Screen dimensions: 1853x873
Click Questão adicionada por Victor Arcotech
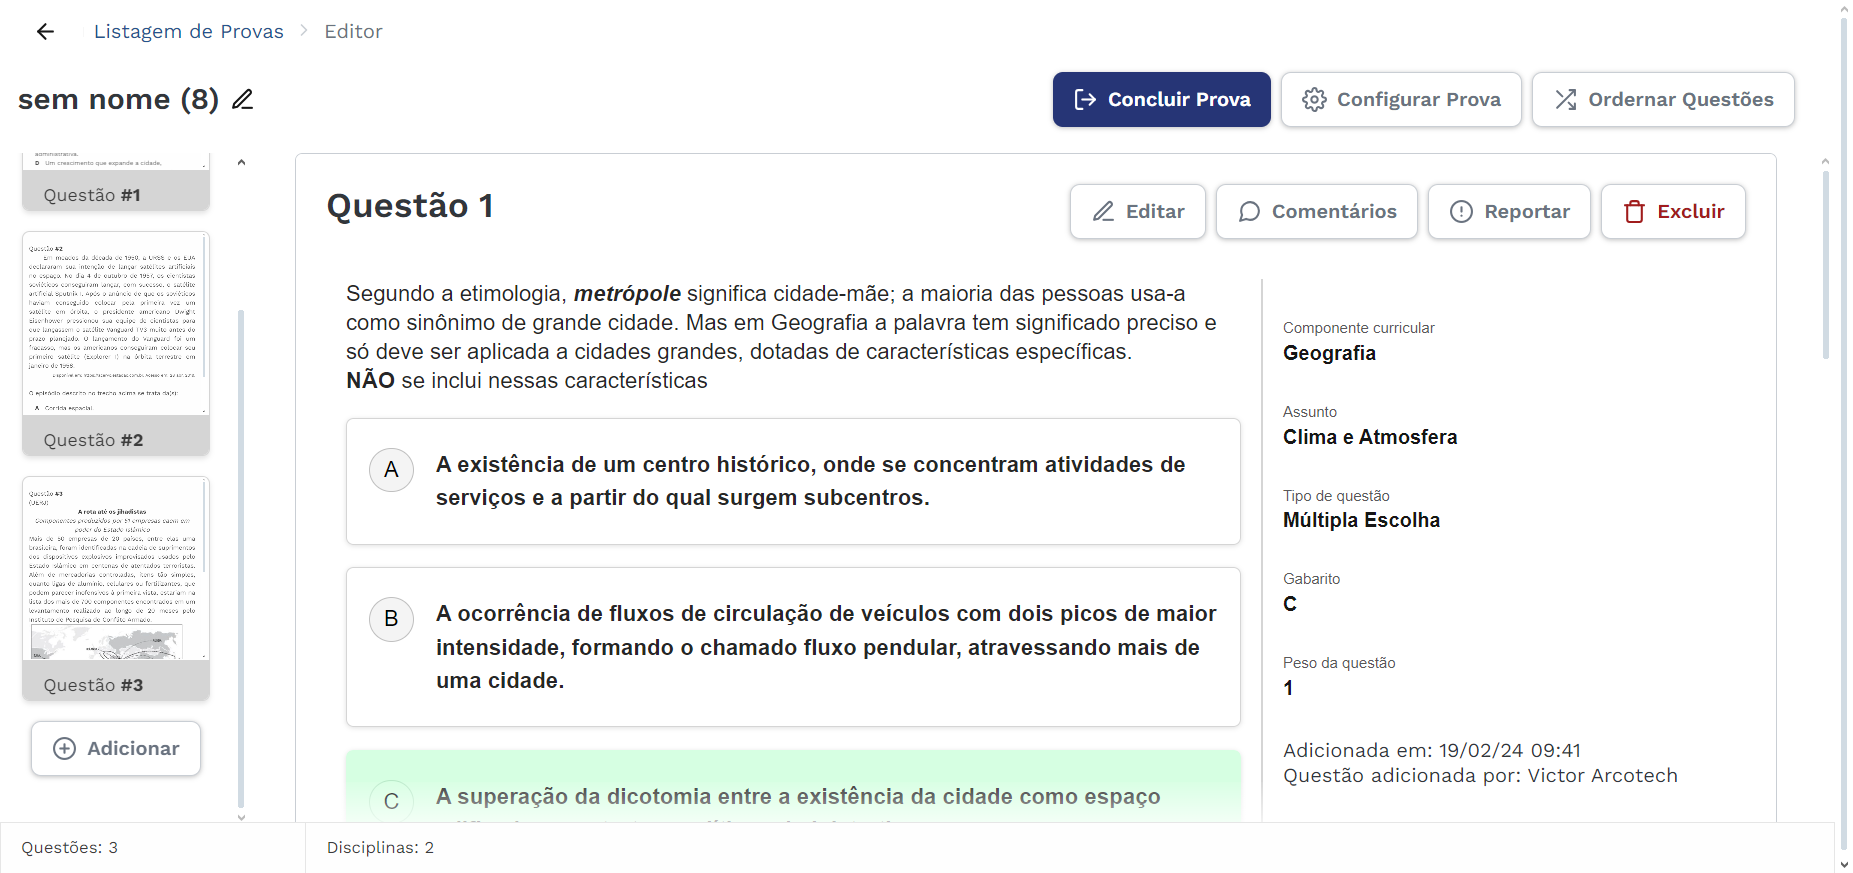click(1480, 775)
